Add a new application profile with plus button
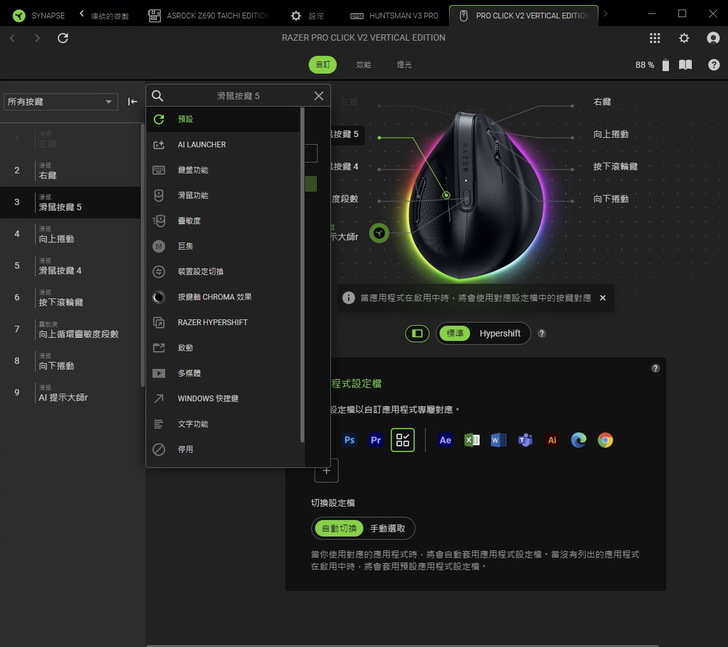 click(324, 470)
